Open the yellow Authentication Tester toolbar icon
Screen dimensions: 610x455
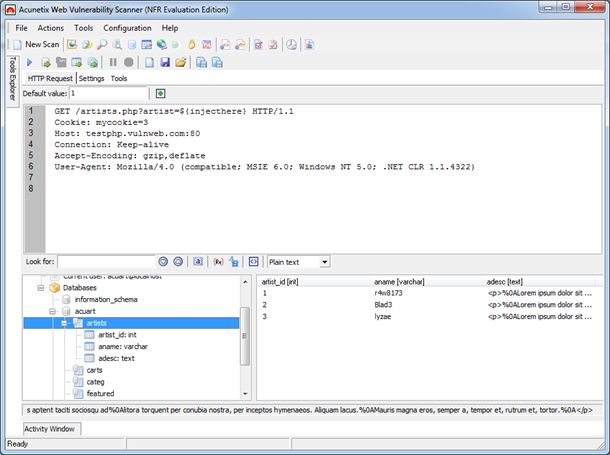[191, 44]
